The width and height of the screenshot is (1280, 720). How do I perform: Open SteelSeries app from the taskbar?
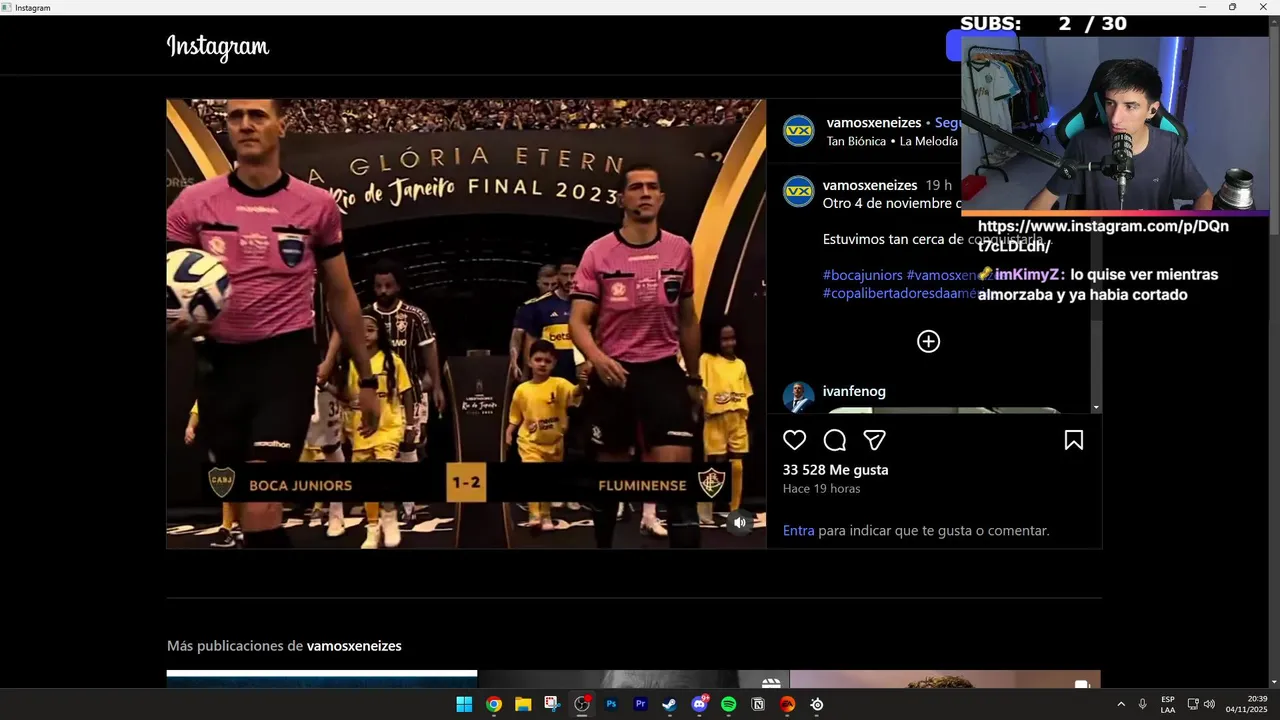(x=817, y=704)
